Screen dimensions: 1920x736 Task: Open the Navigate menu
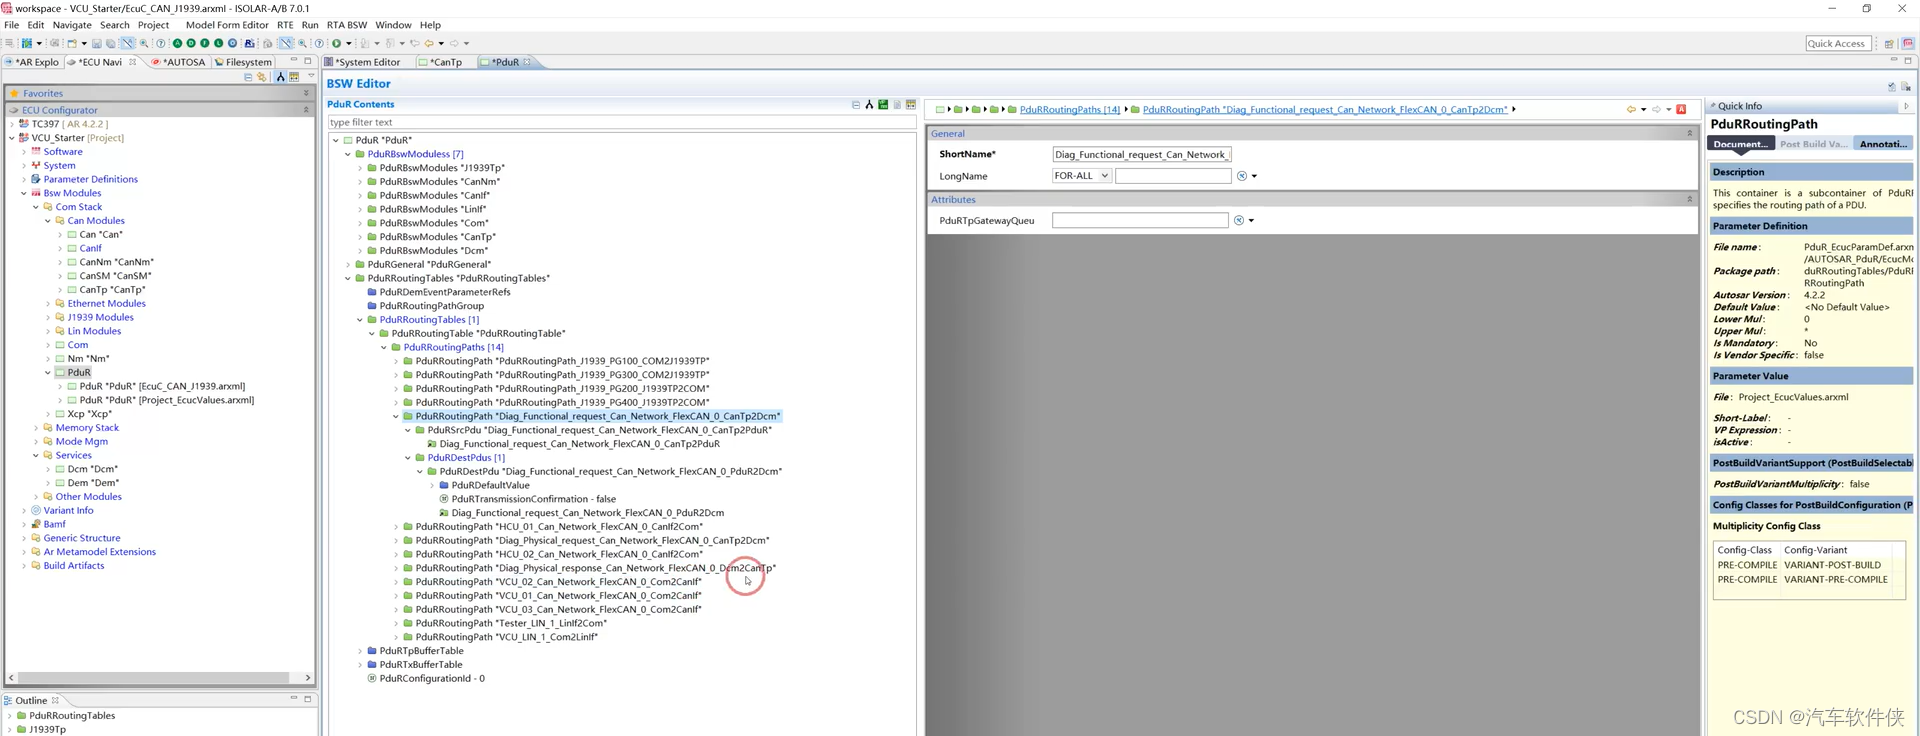tap(72, 25)
